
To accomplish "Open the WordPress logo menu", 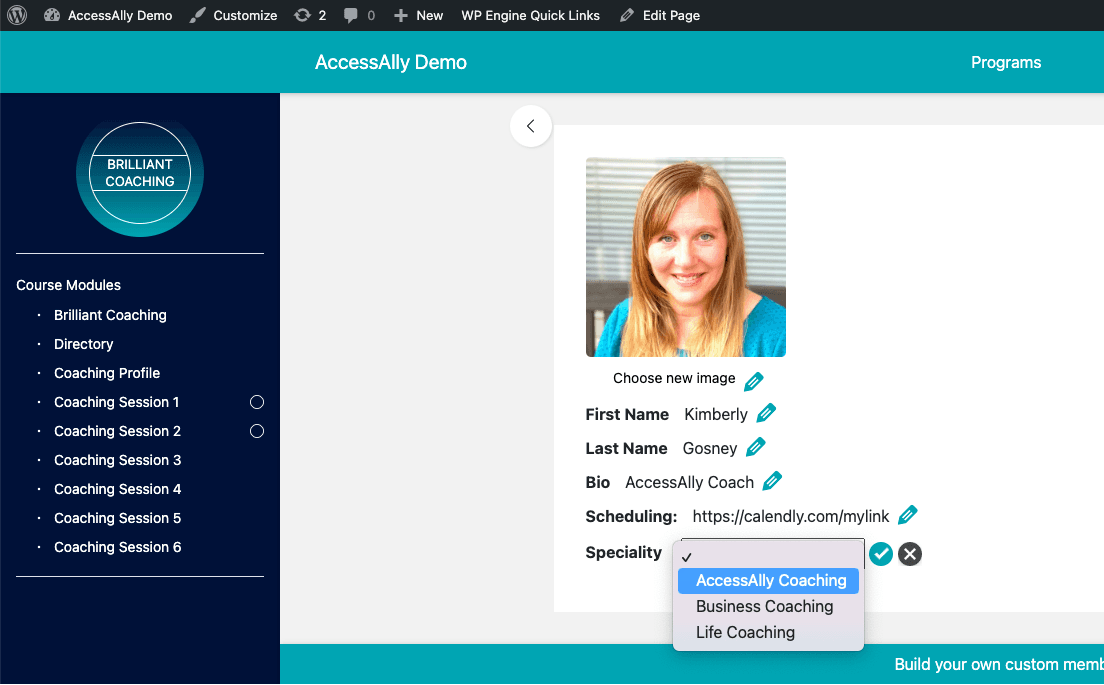I will pos(17,15).
